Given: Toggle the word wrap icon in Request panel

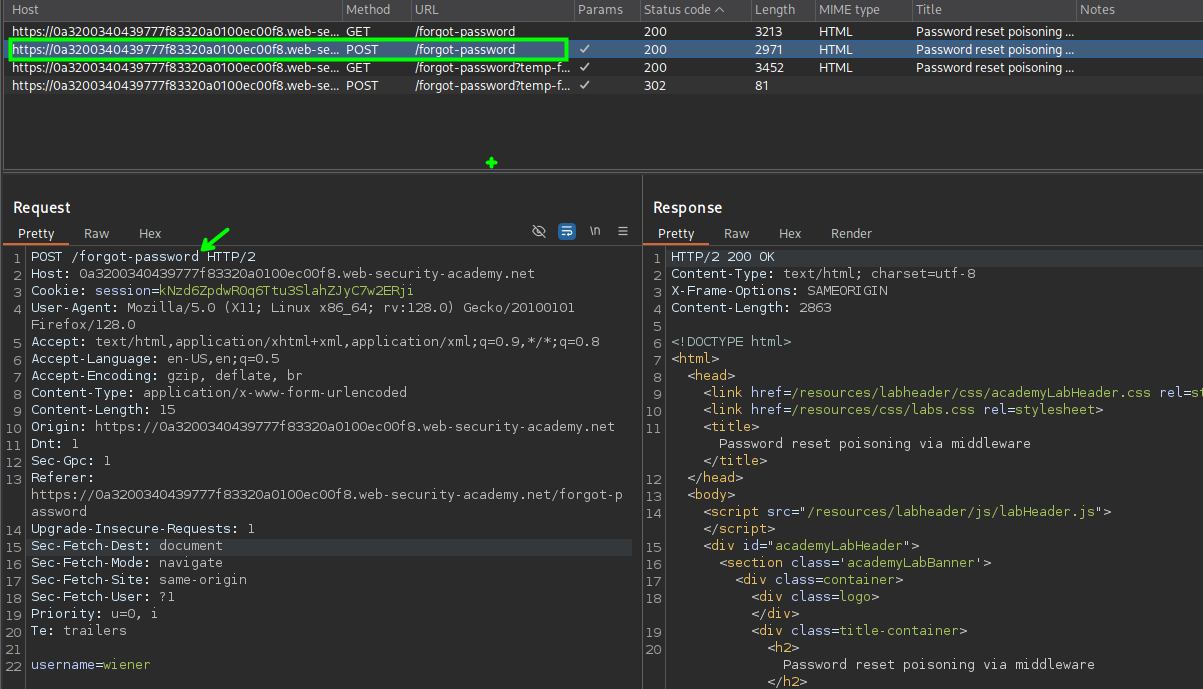Looking at the screenshot, I should pyautogui.click(x=567, y=232).
